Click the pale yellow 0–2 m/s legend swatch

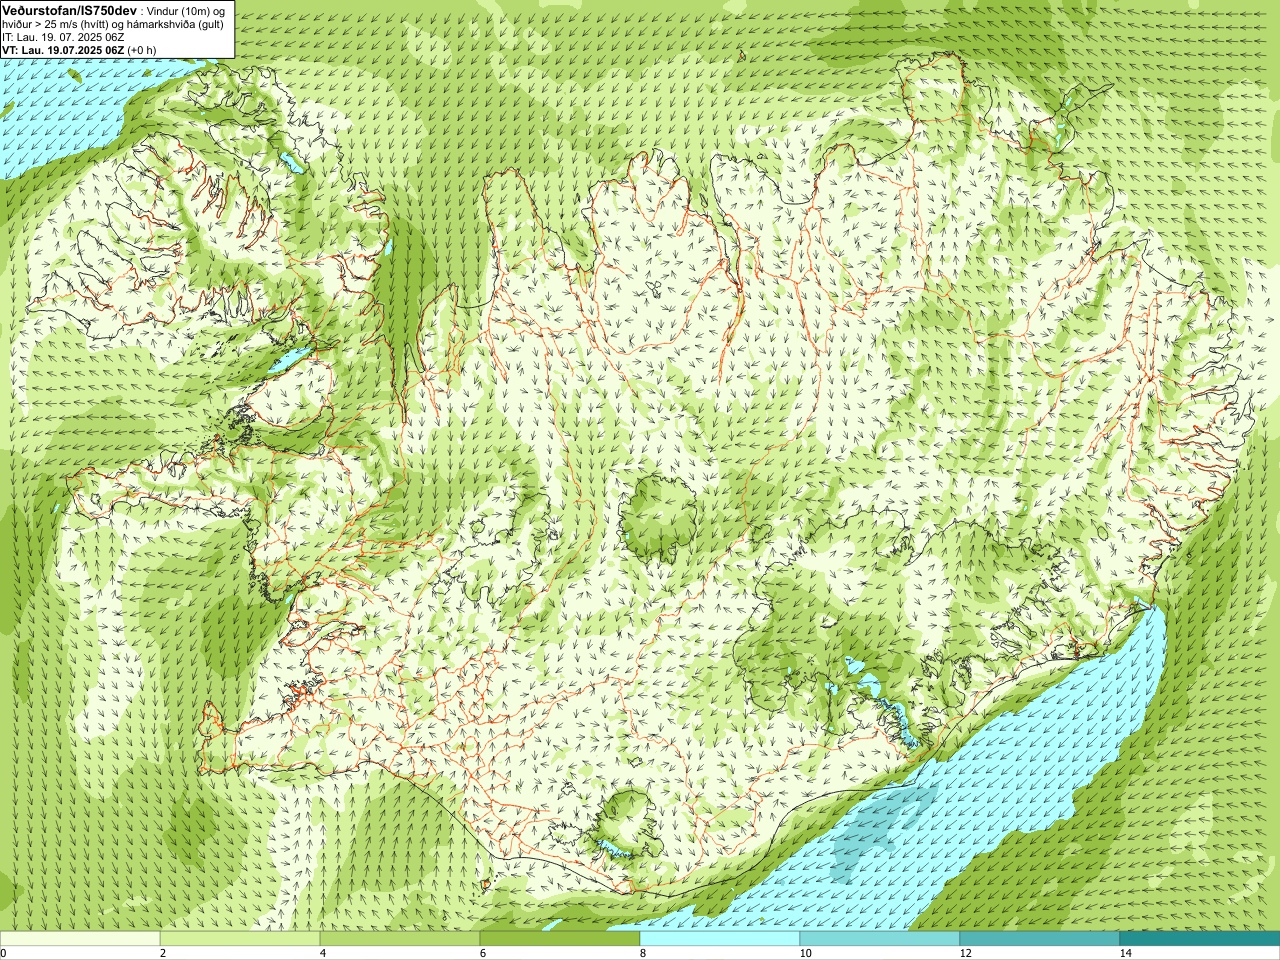pyautogui.click(x=80, y=939)
